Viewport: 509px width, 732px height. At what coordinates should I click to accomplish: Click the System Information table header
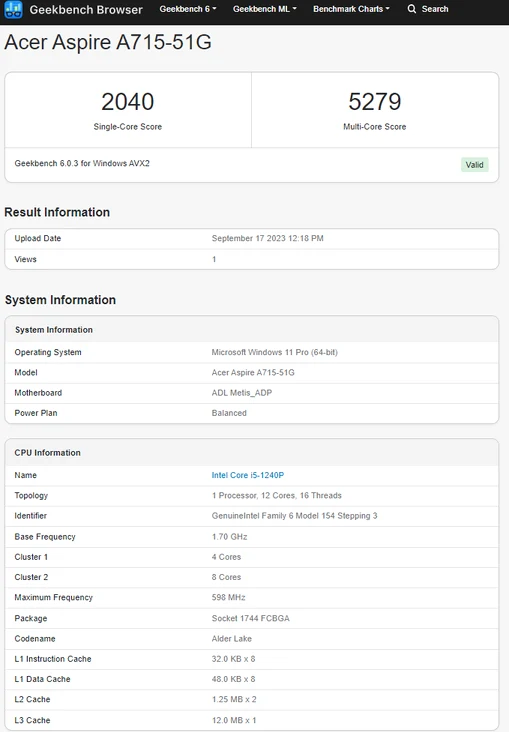tap(54, 330)
